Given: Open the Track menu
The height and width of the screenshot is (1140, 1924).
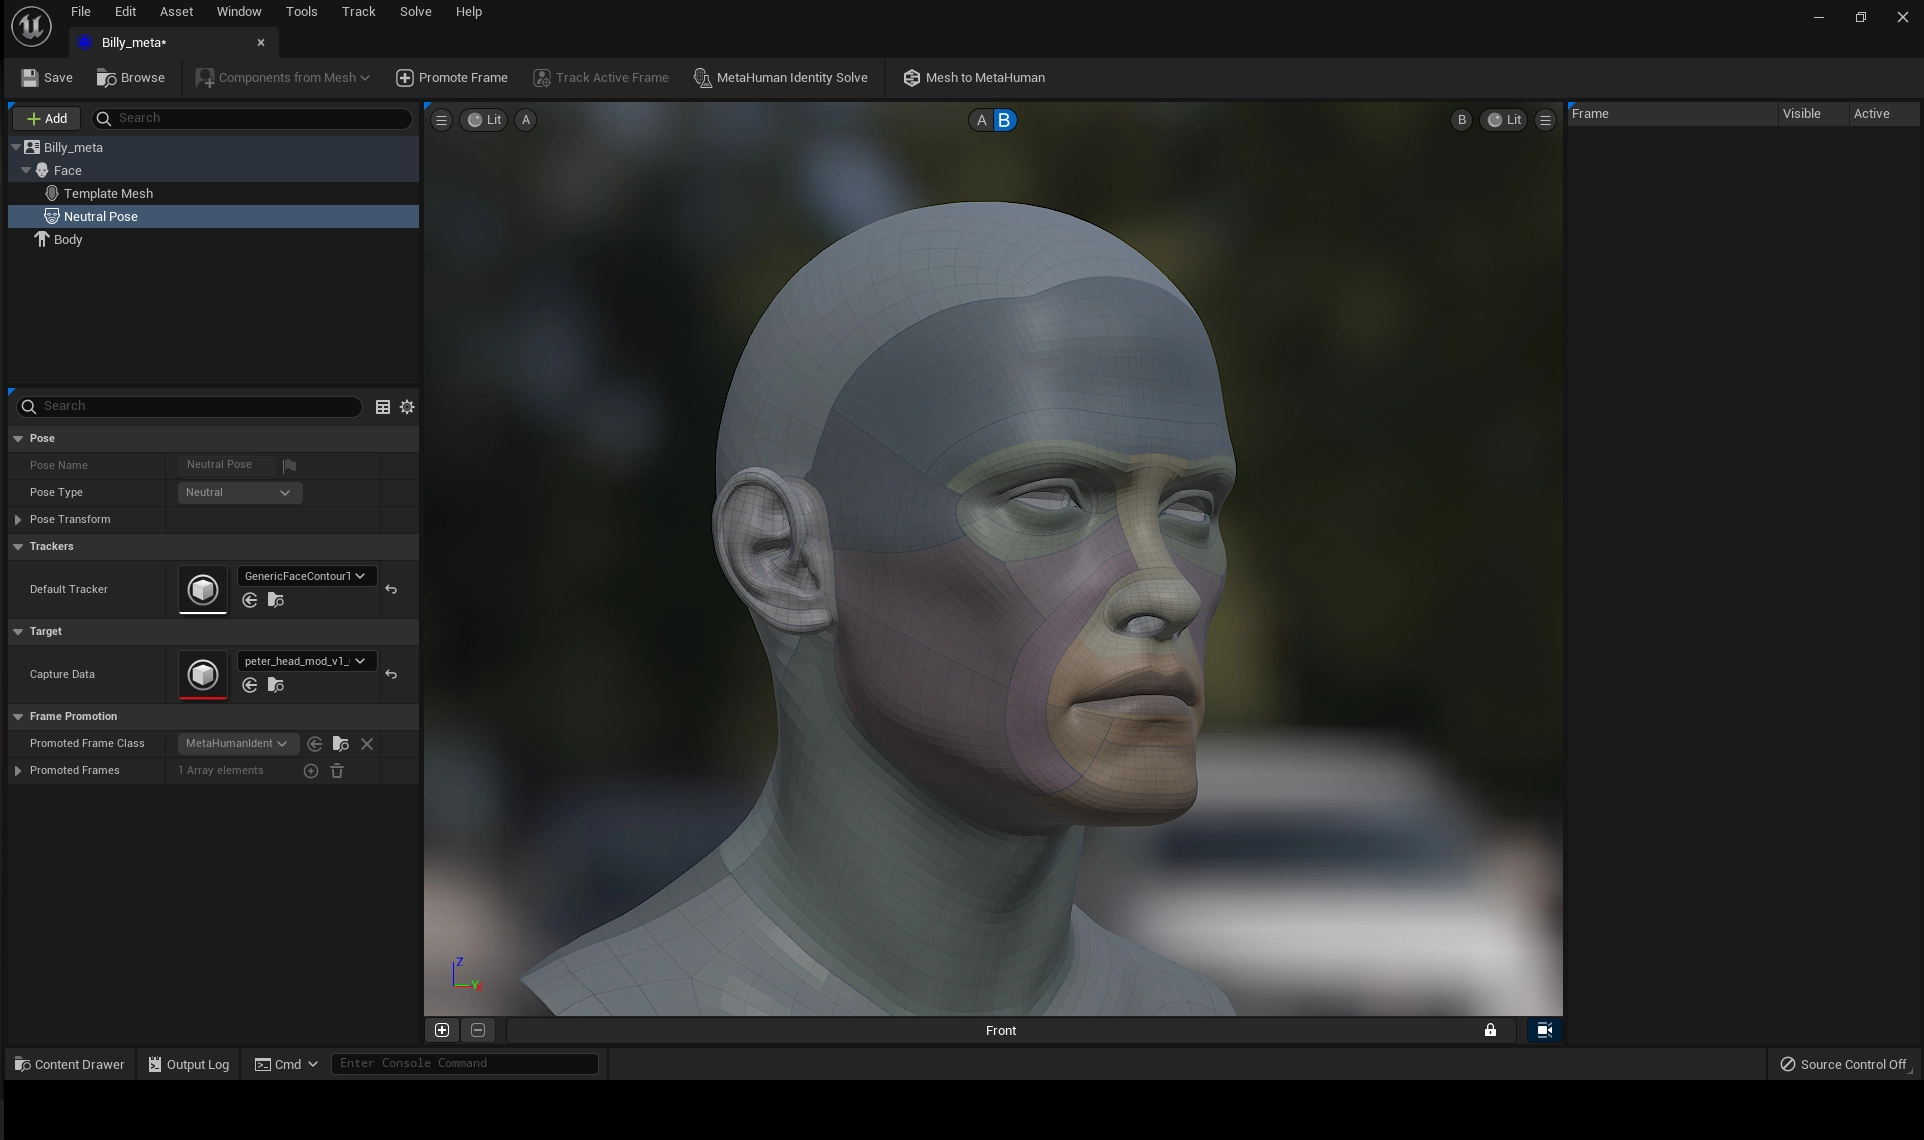Looking at the screenshot, I should pyautogui.click(x=358, y=12).
